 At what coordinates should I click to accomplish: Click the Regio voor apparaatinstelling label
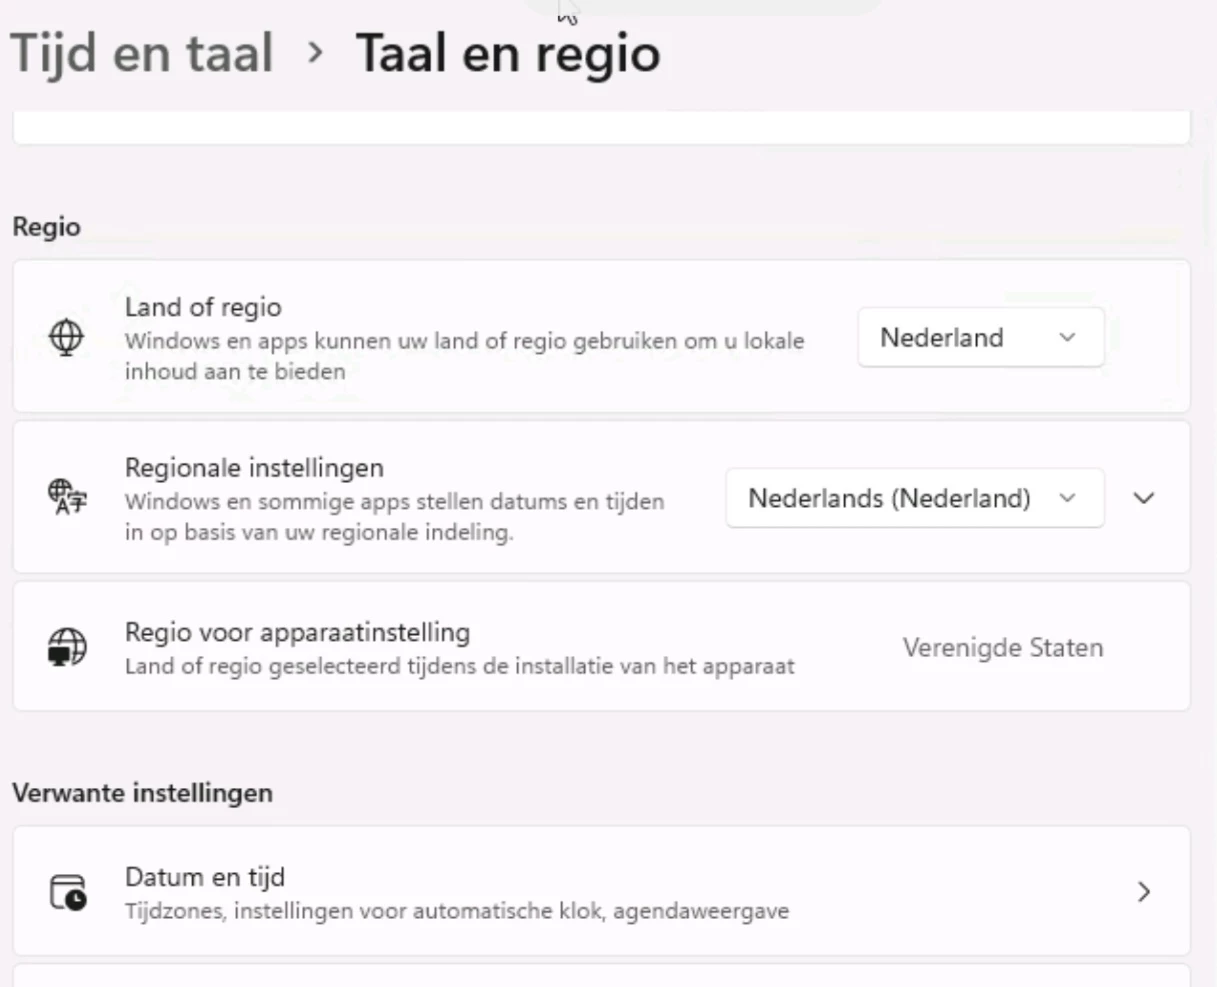click(x=297, y=632)
